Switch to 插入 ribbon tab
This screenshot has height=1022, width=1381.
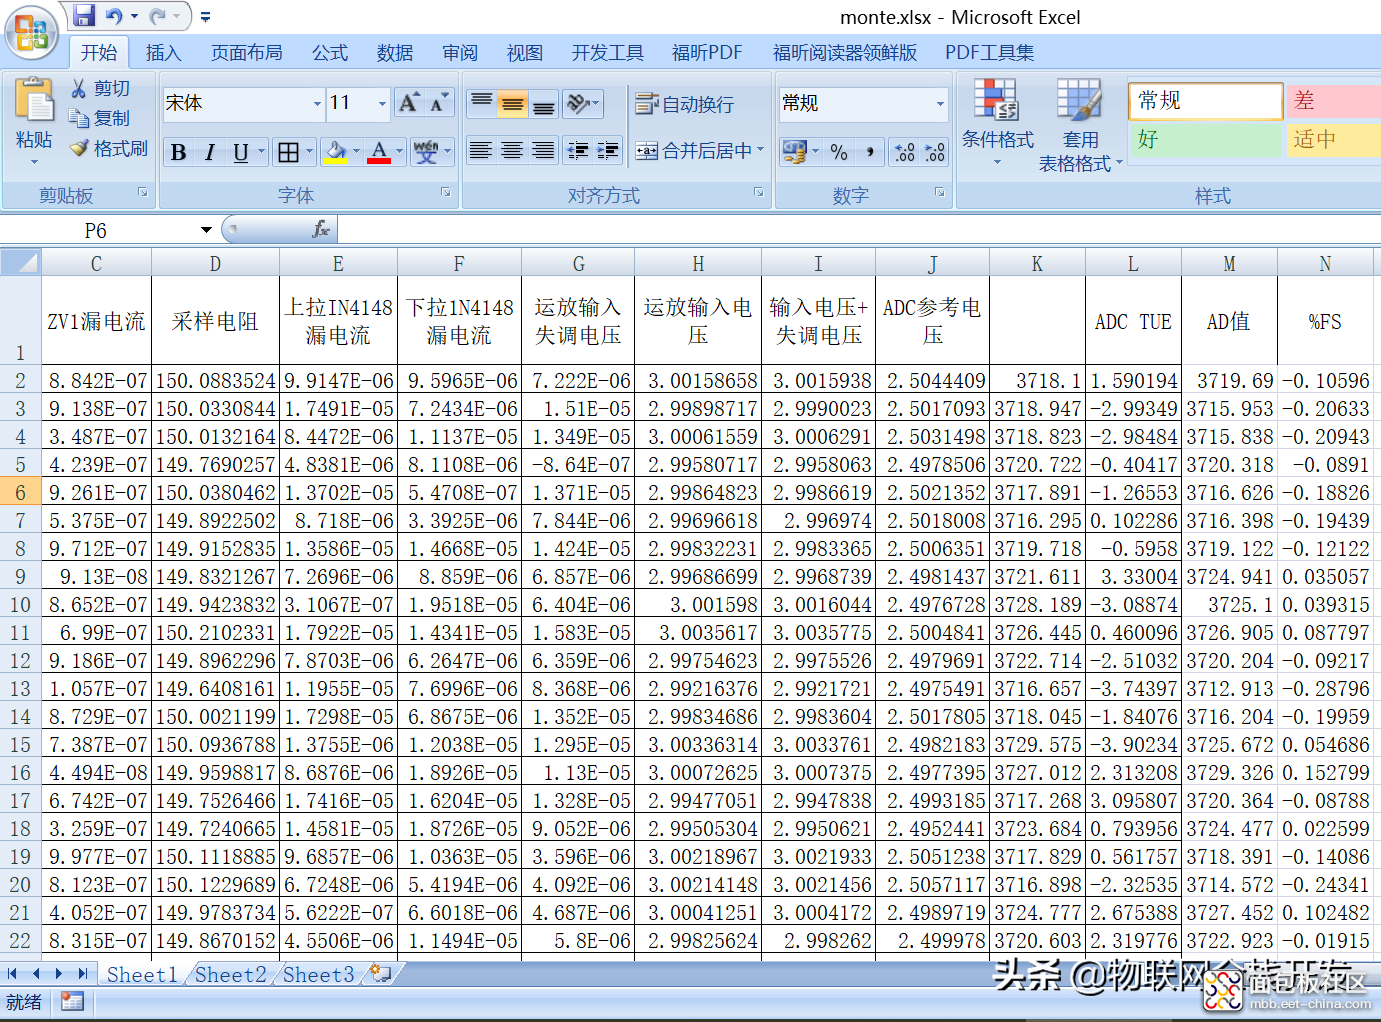tap(163, 53)
